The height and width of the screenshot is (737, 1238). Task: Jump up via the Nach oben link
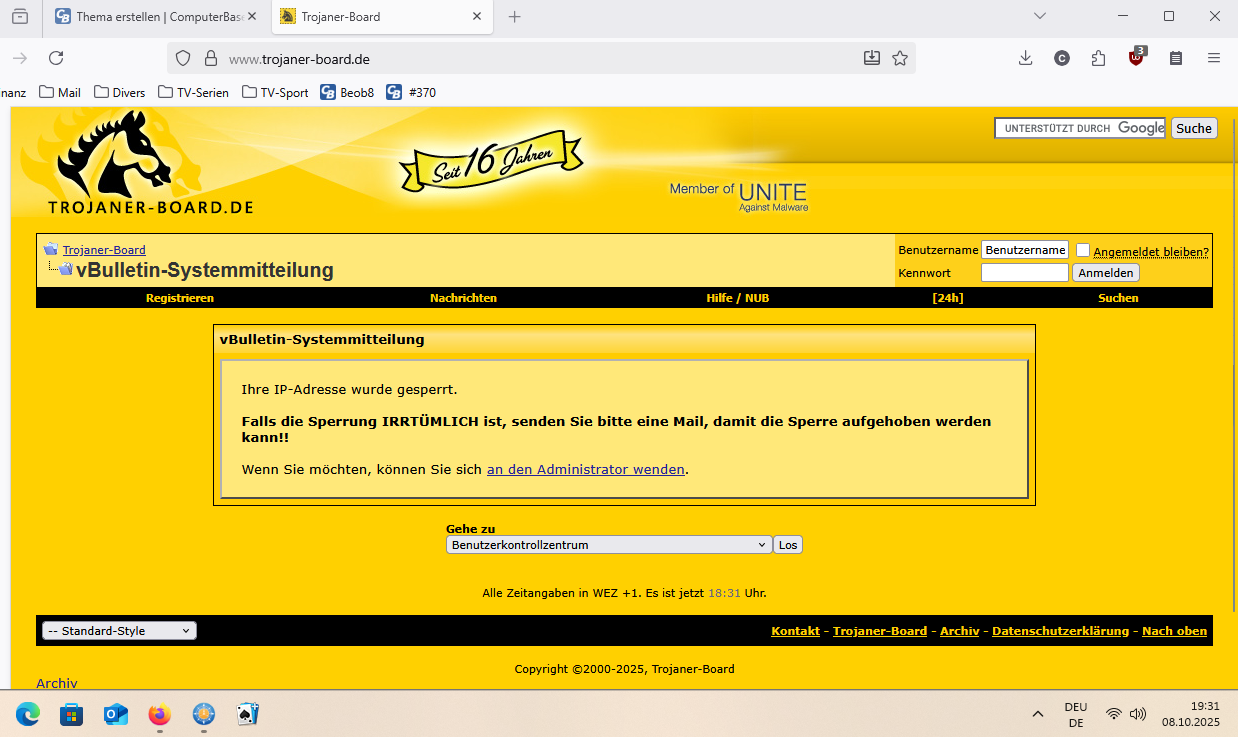(1175, 631)
